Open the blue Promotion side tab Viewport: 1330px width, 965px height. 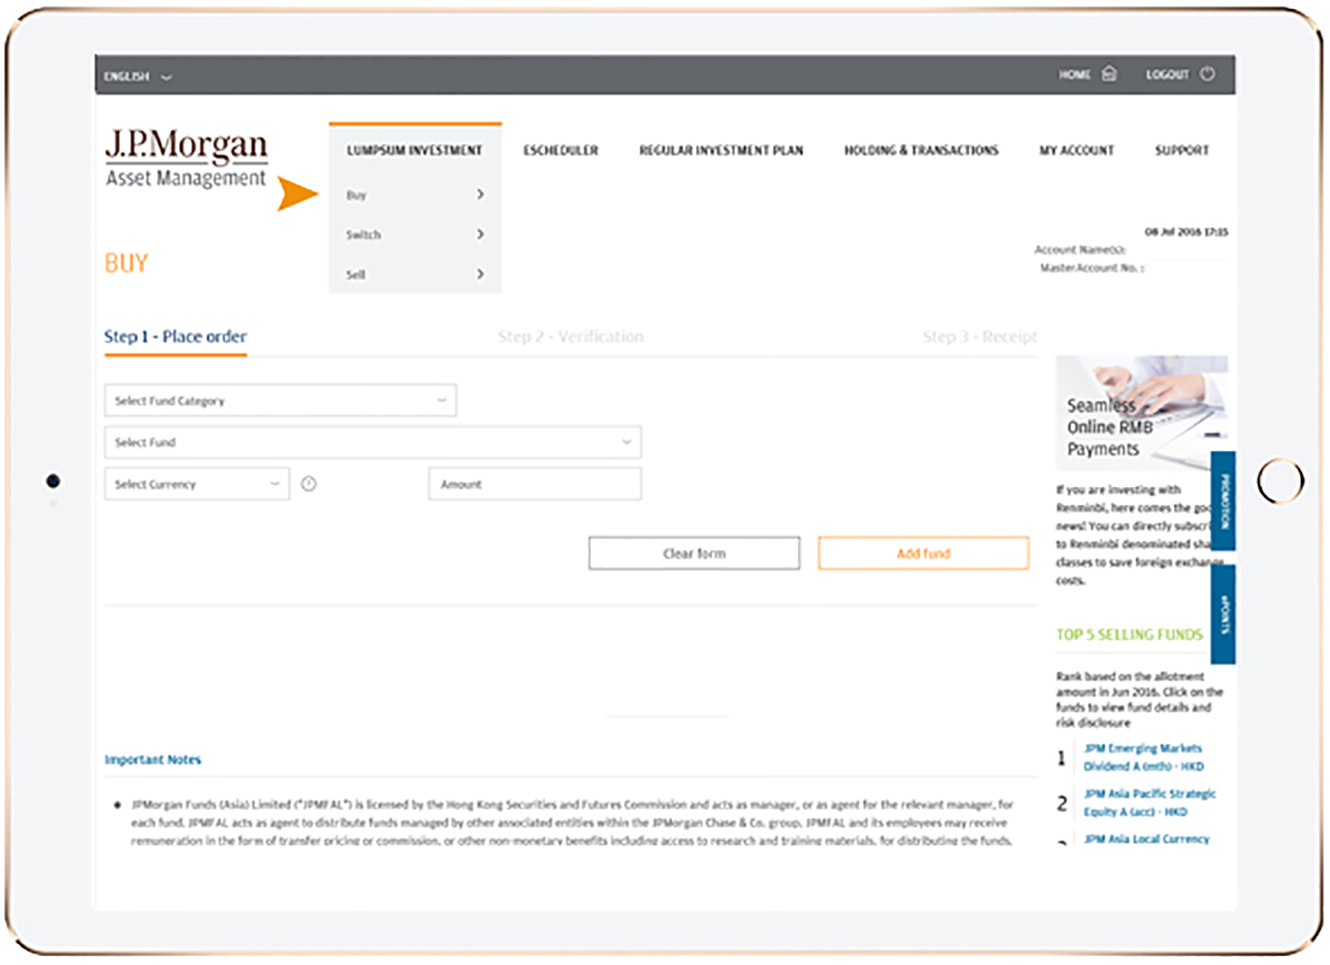coord(1223,501)
